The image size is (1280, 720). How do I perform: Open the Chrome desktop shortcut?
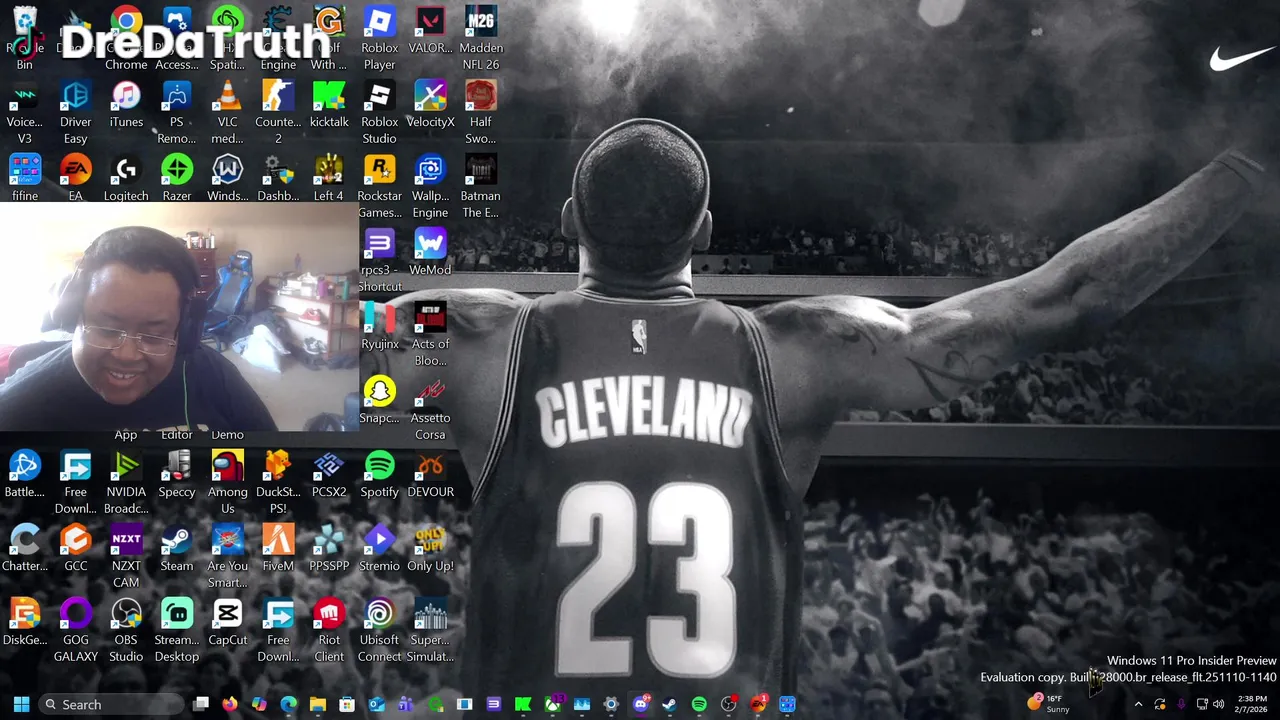pyautogui.click(x=126, y=38)
